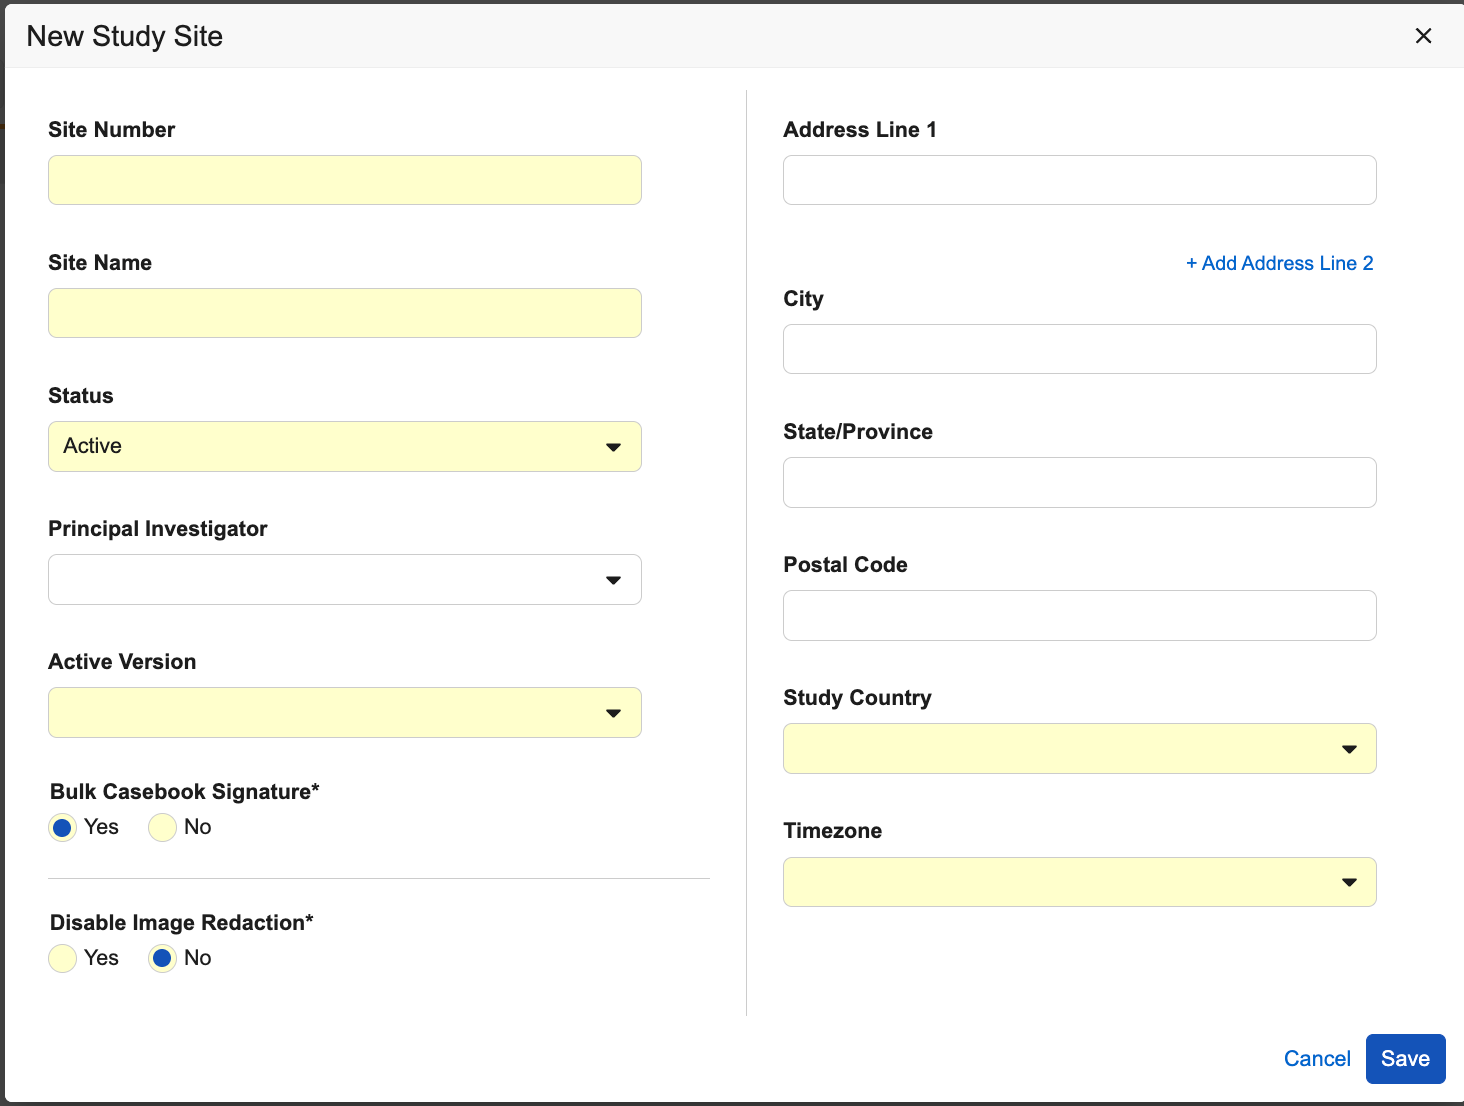Image resolution: width=1464 pixels, height=1106 pixels.
Task: Open the Timezone dropdown
Action: pos(1079,882)
